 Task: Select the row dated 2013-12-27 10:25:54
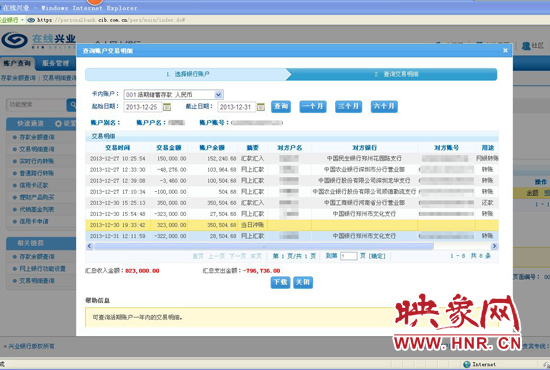[x=292, y=159]
